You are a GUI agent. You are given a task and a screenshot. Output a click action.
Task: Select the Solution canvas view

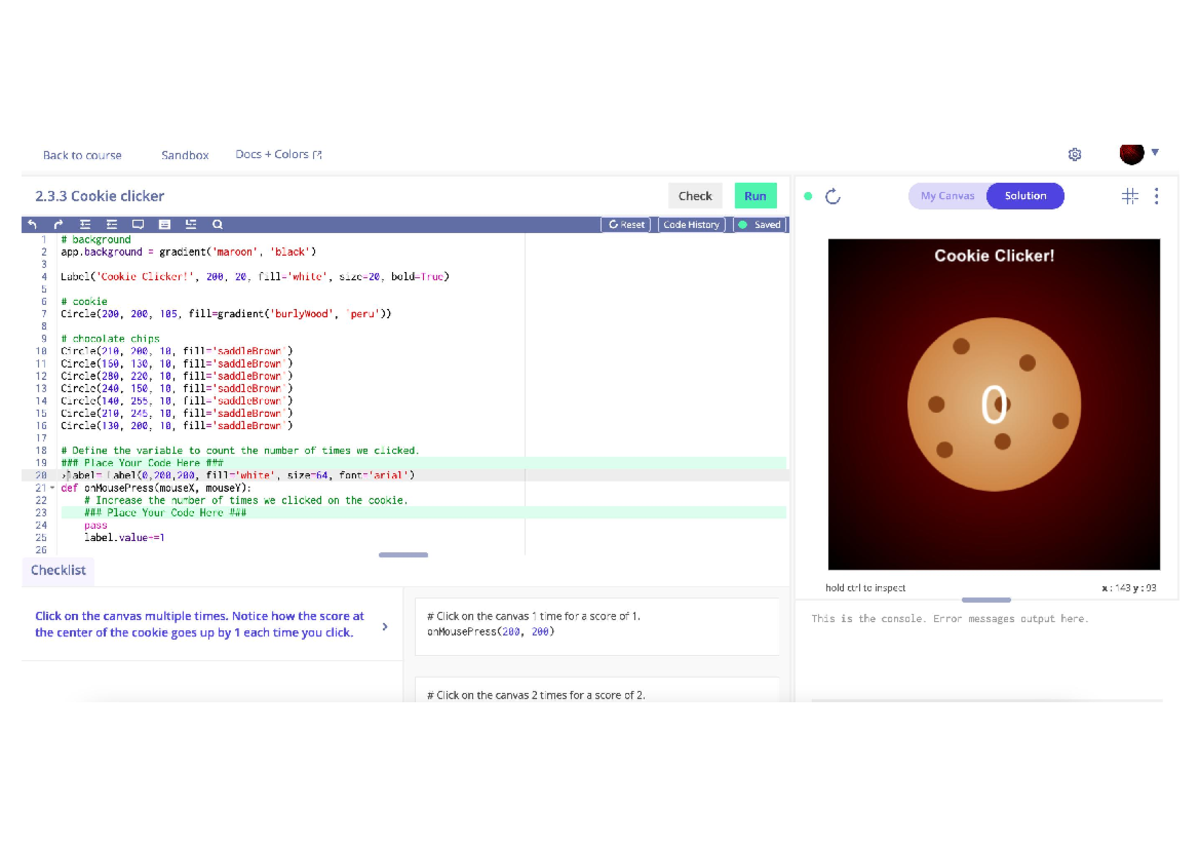coord(1025,196)
